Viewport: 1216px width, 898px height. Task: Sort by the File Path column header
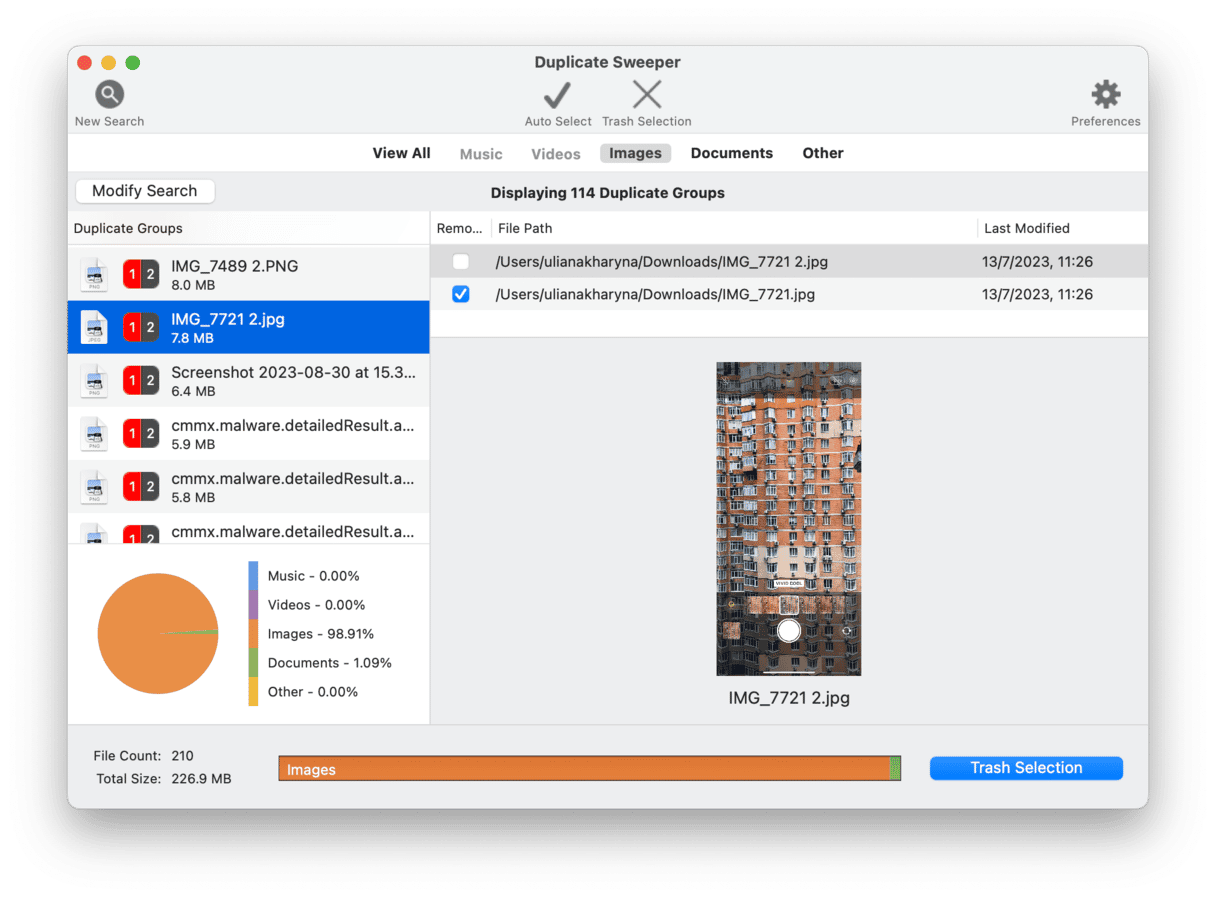(525, 228)
